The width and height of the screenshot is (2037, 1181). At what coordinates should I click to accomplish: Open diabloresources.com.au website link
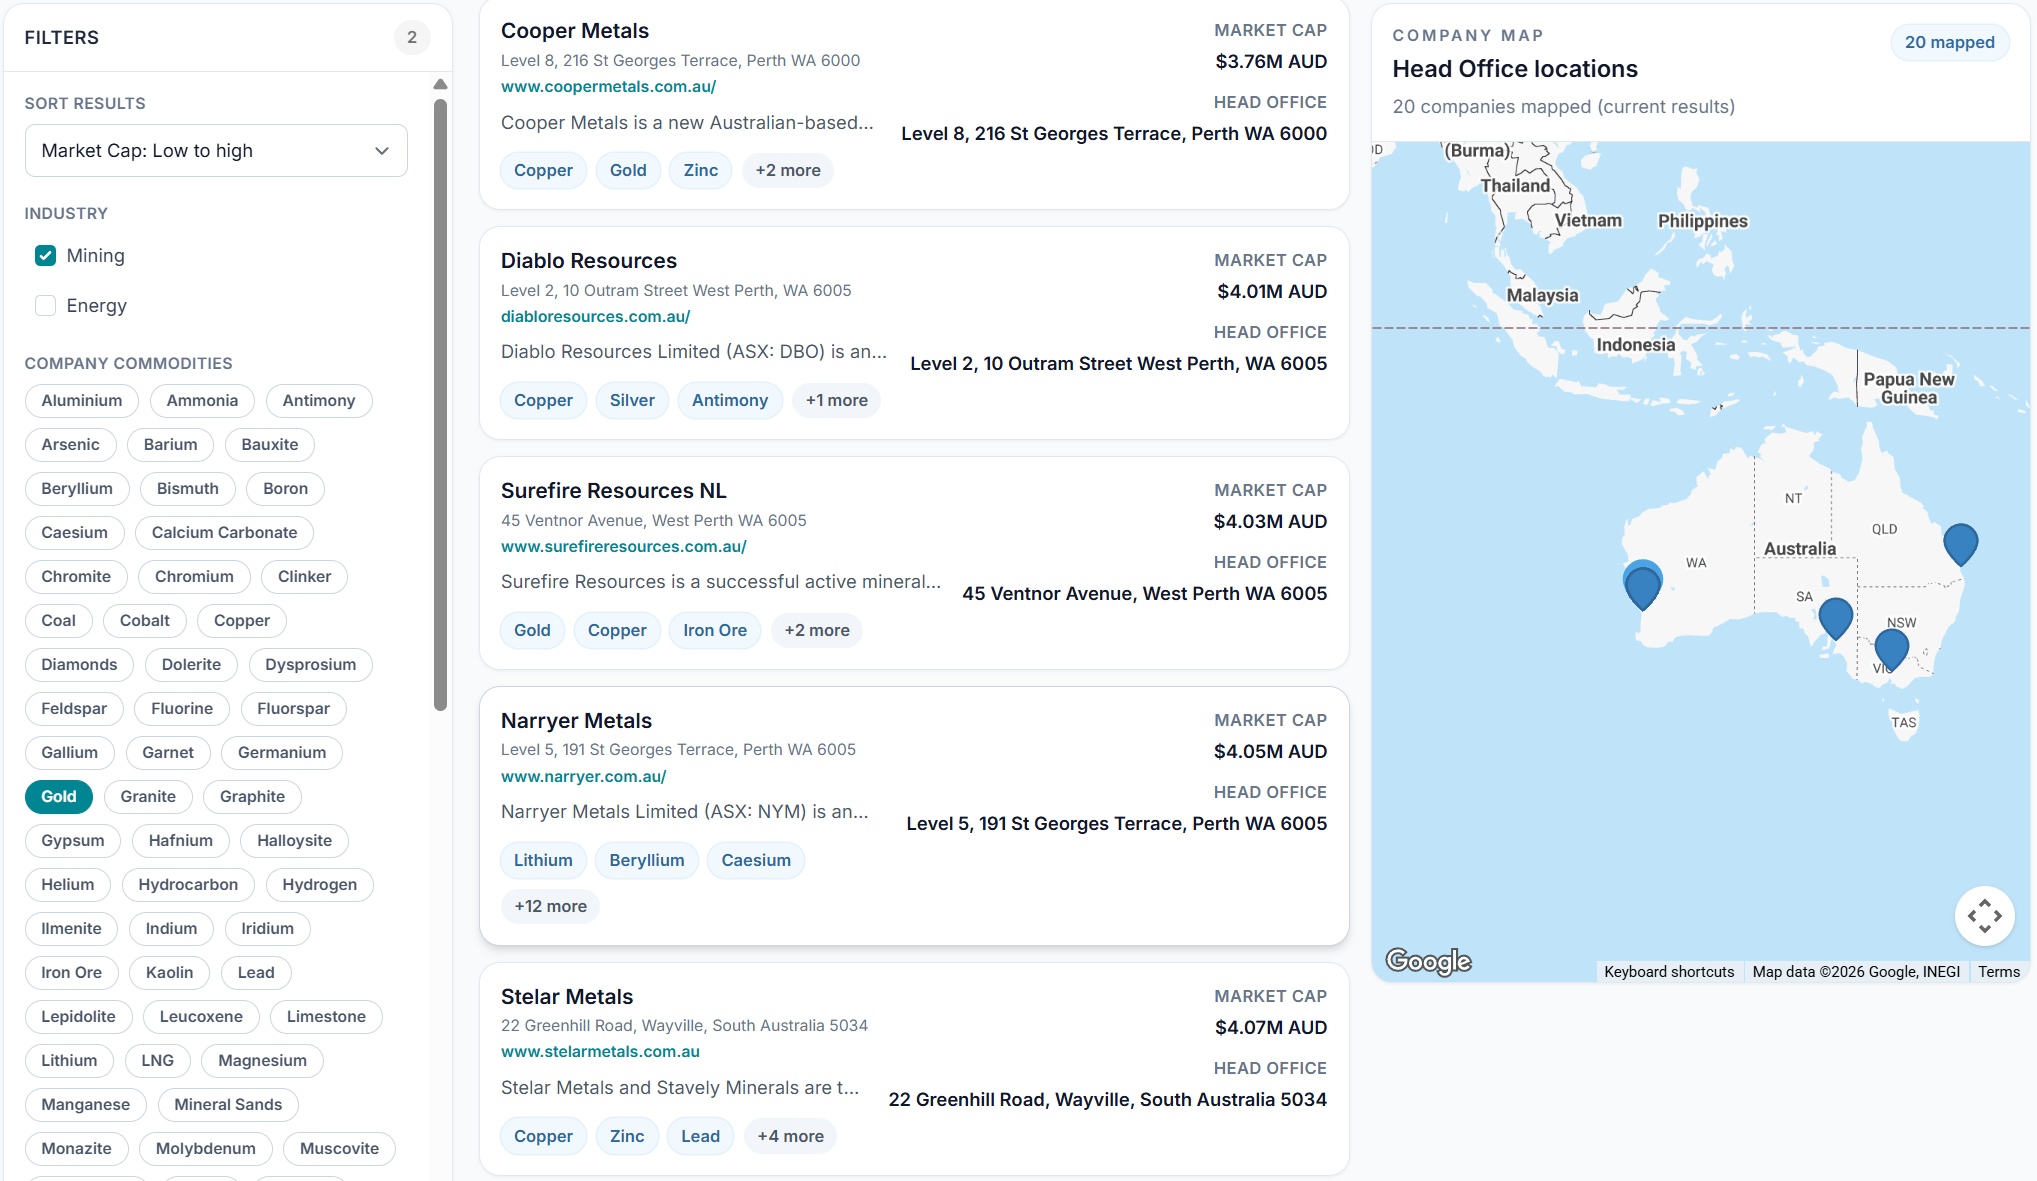tap(595, 317)
